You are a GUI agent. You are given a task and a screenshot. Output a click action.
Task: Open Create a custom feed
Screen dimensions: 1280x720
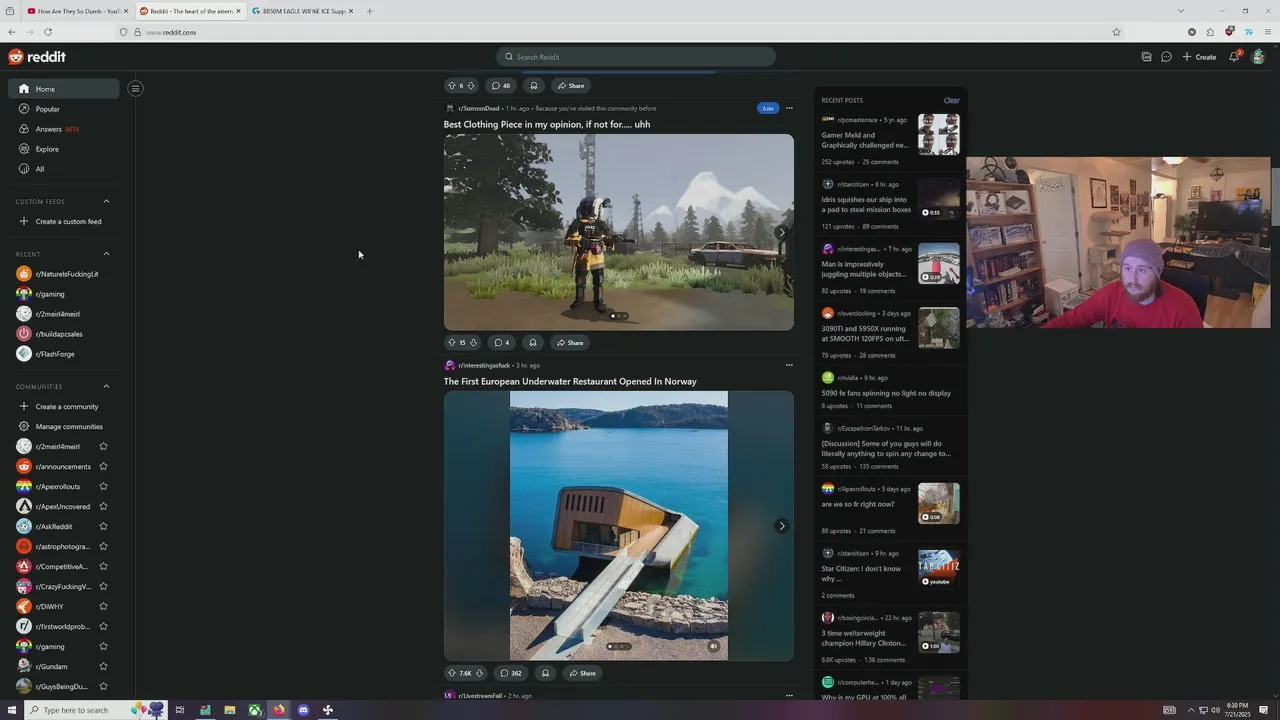point(64,221)
